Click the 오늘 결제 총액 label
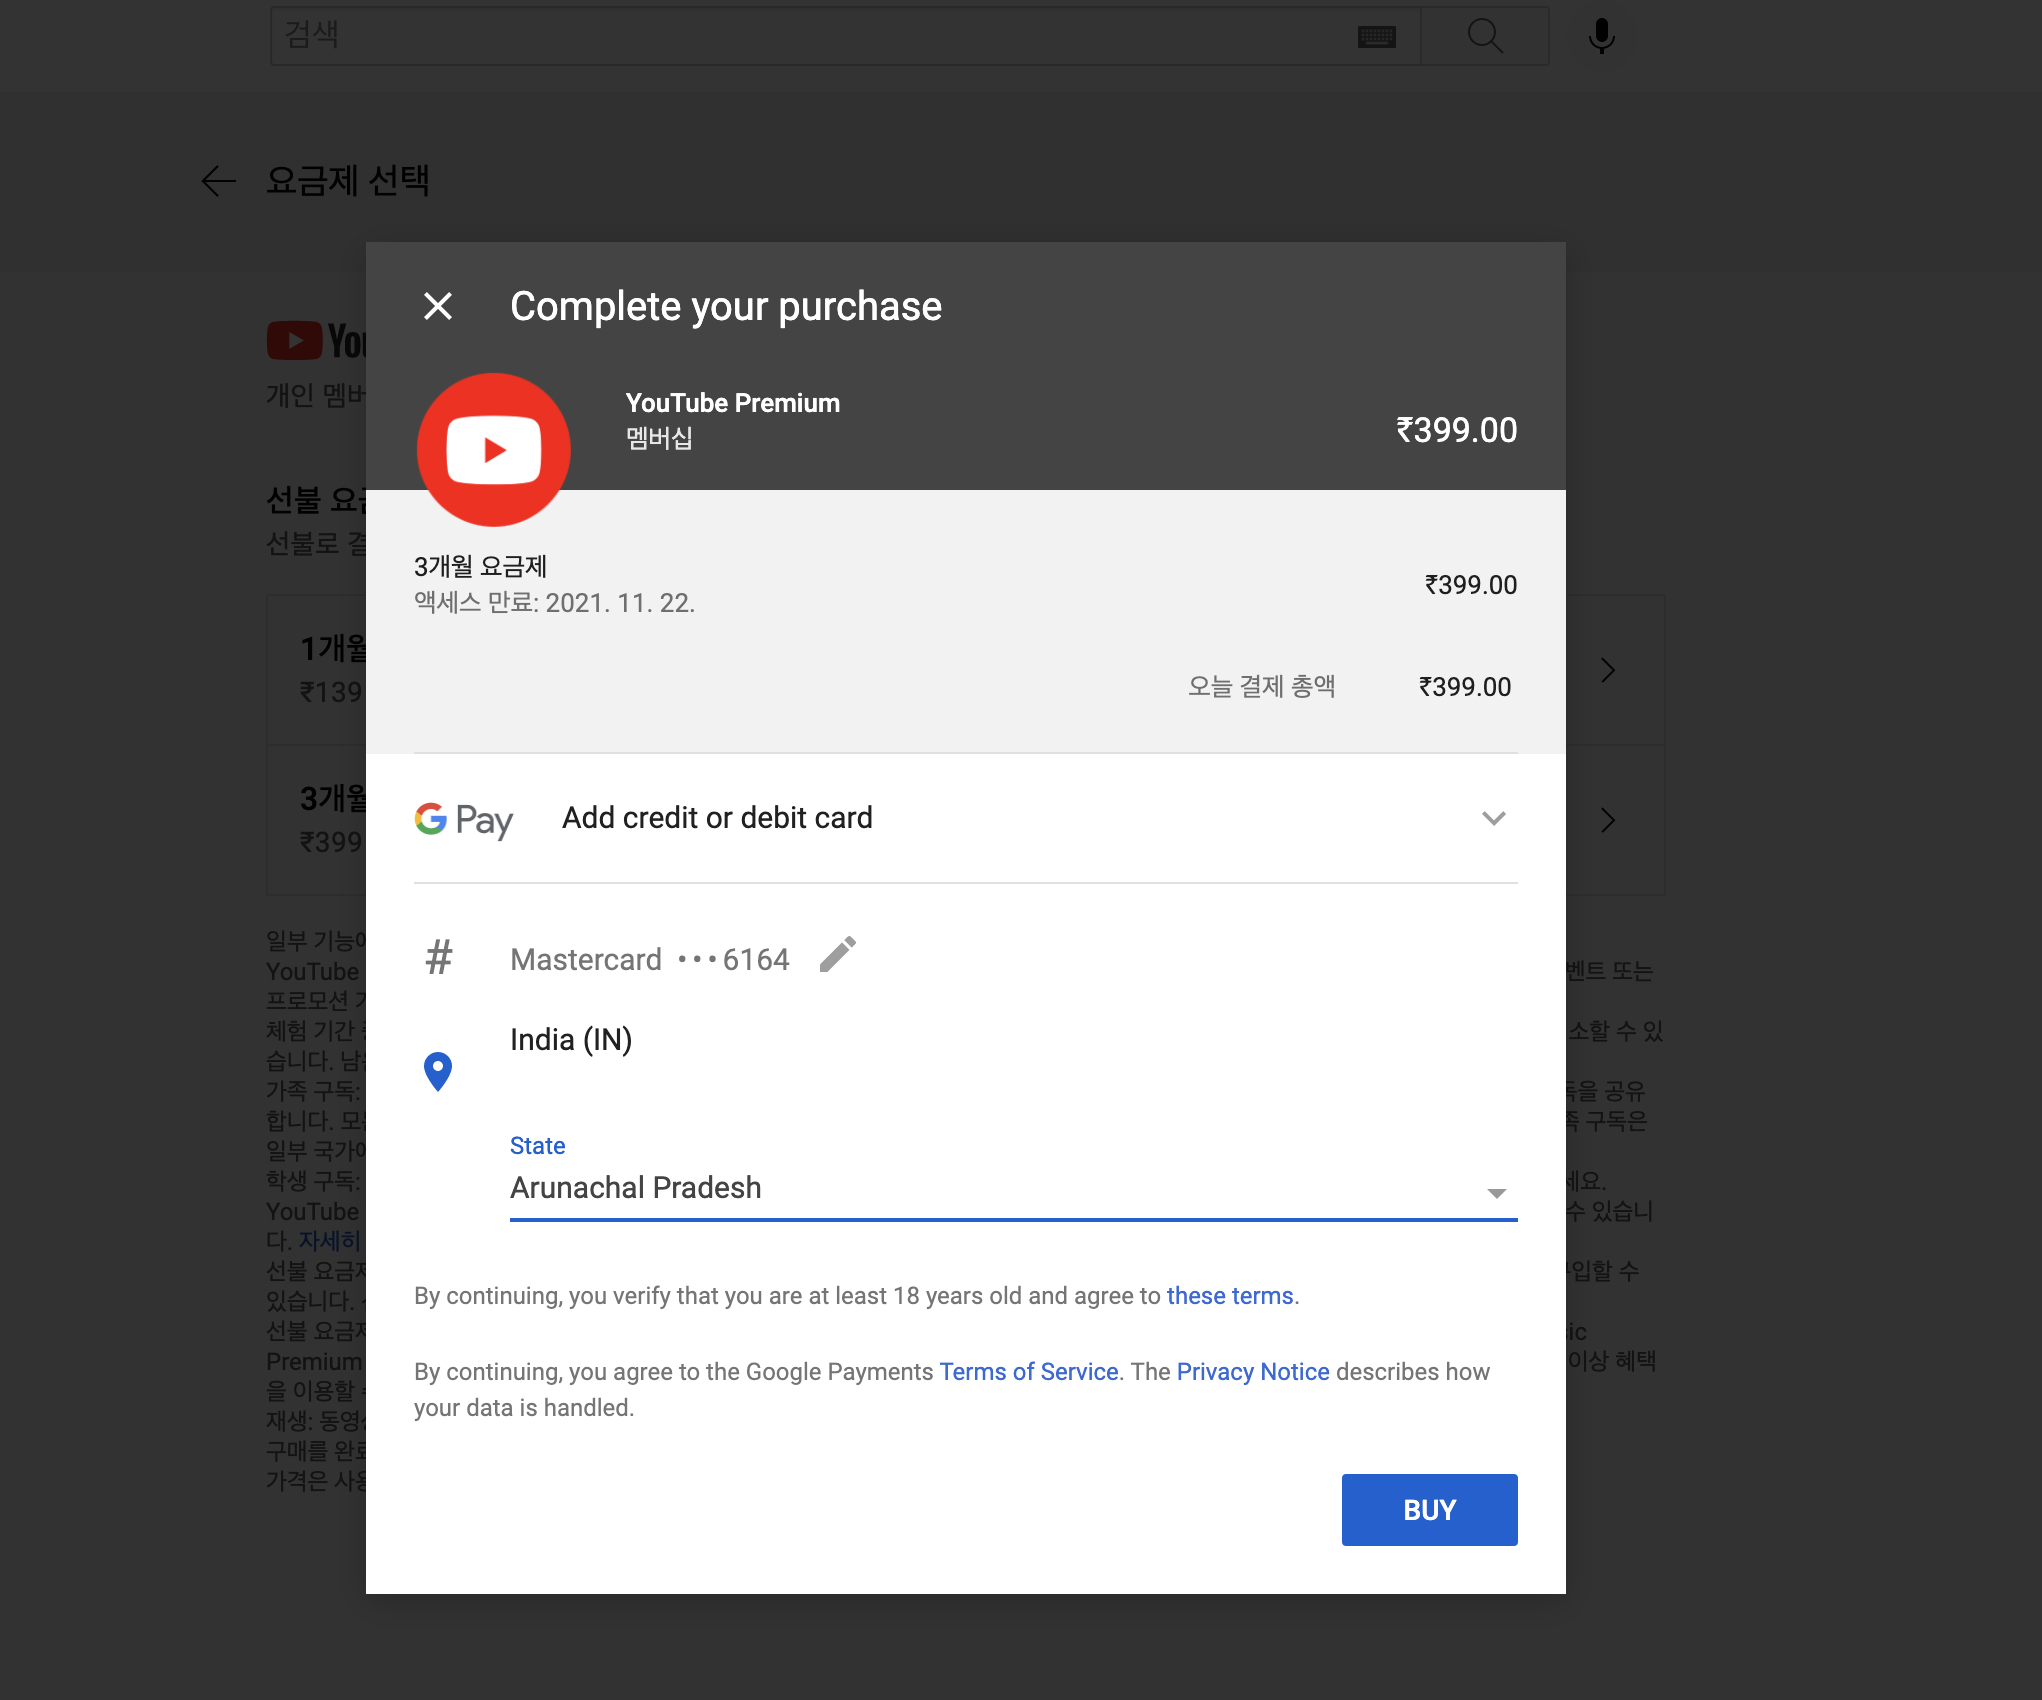 click(1262, 687)
